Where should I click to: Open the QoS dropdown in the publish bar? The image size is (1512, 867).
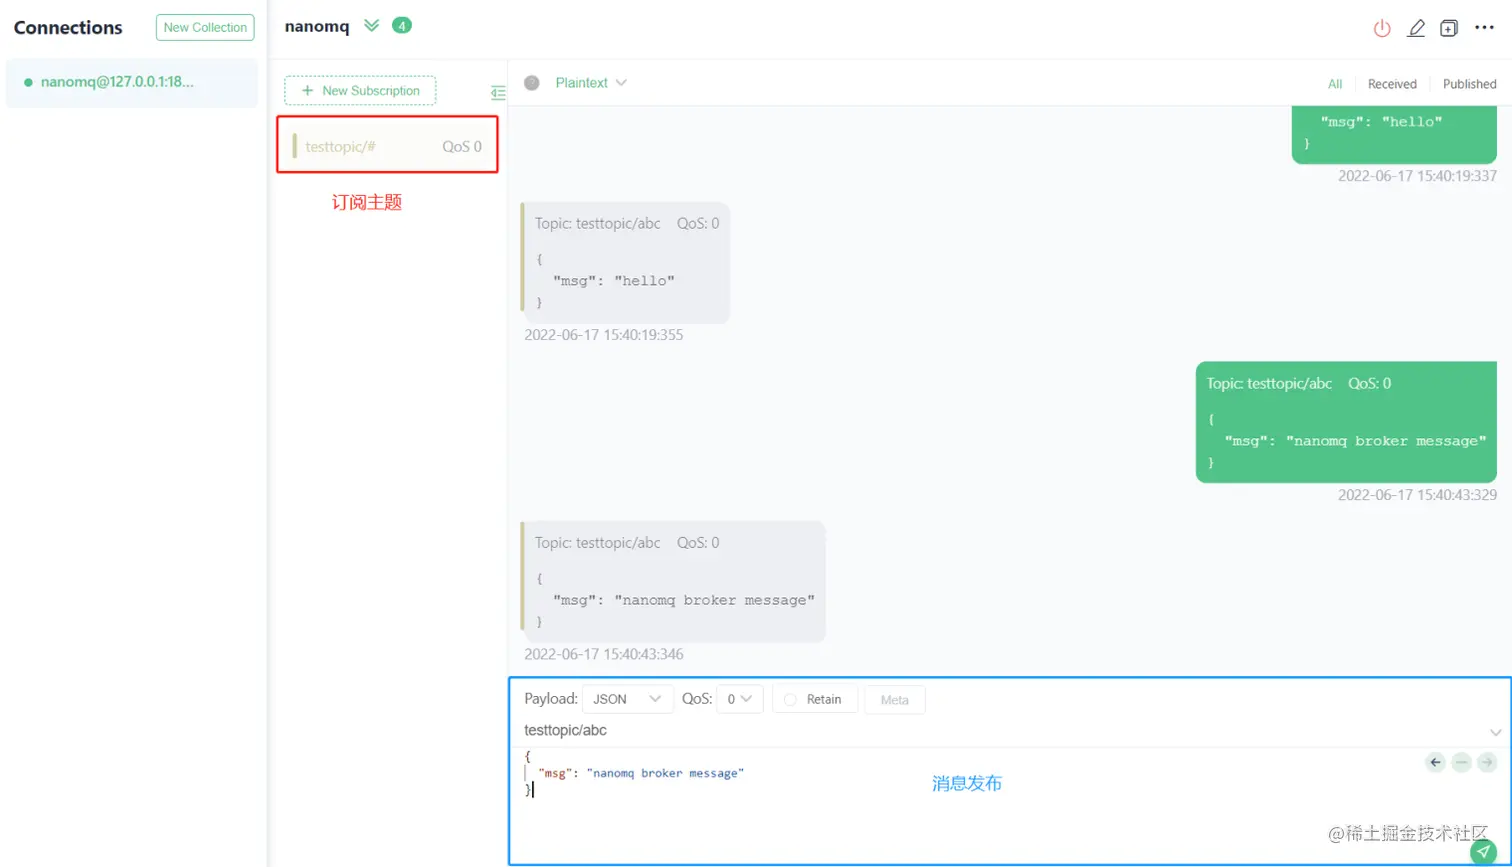point(740,699)
